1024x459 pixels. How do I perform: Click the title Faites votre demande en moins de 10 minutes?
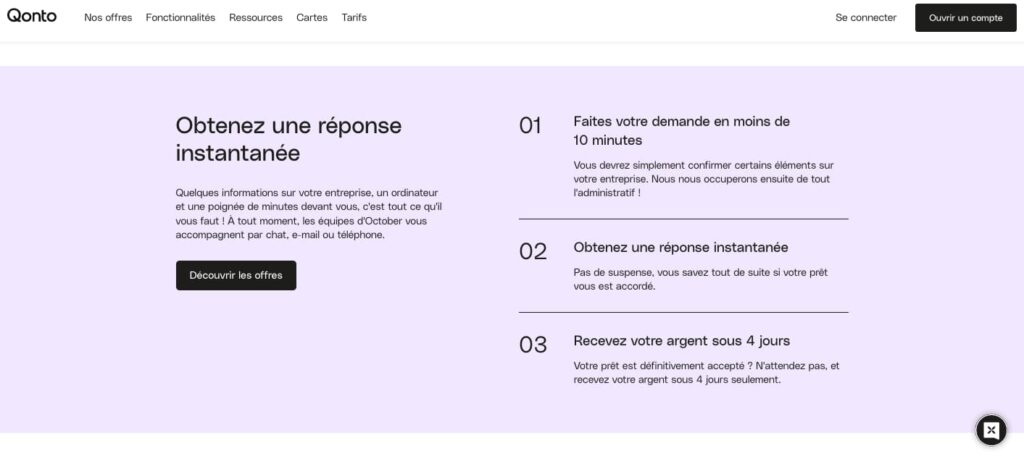pos(681,131)
